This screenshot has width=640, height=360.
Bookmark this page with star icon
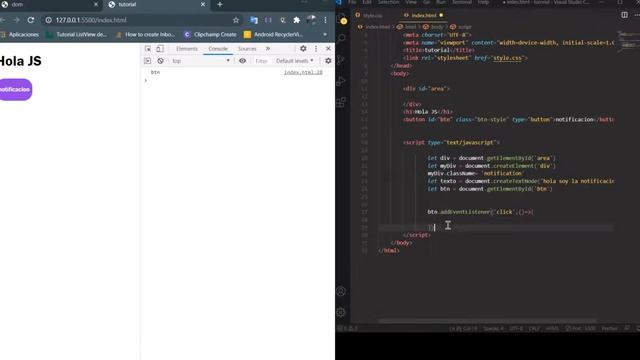[x=236, y=20]
